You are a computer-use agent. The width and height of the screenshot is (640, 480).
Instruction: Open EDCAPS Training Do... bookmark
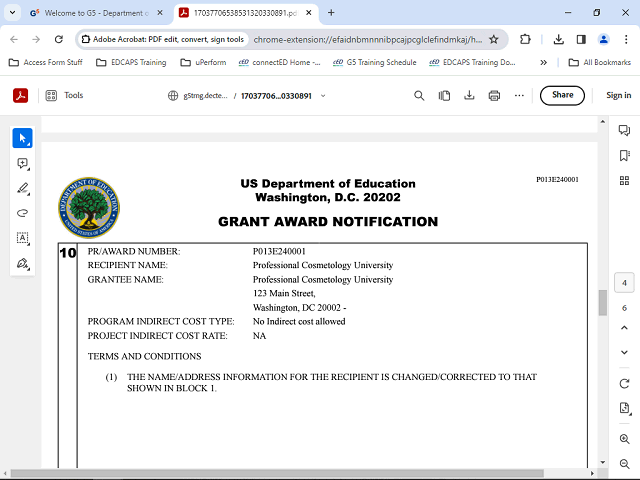coord(472,62)
